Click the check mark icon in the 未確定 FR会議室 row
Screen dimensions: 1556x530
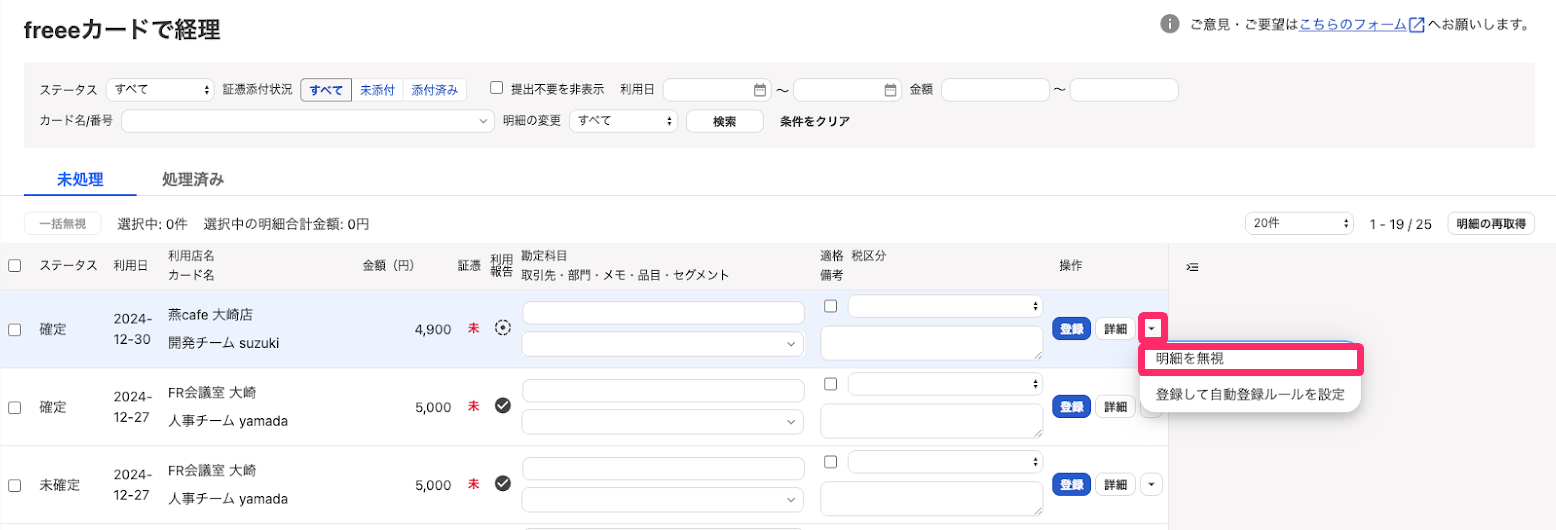click(503, 483)
